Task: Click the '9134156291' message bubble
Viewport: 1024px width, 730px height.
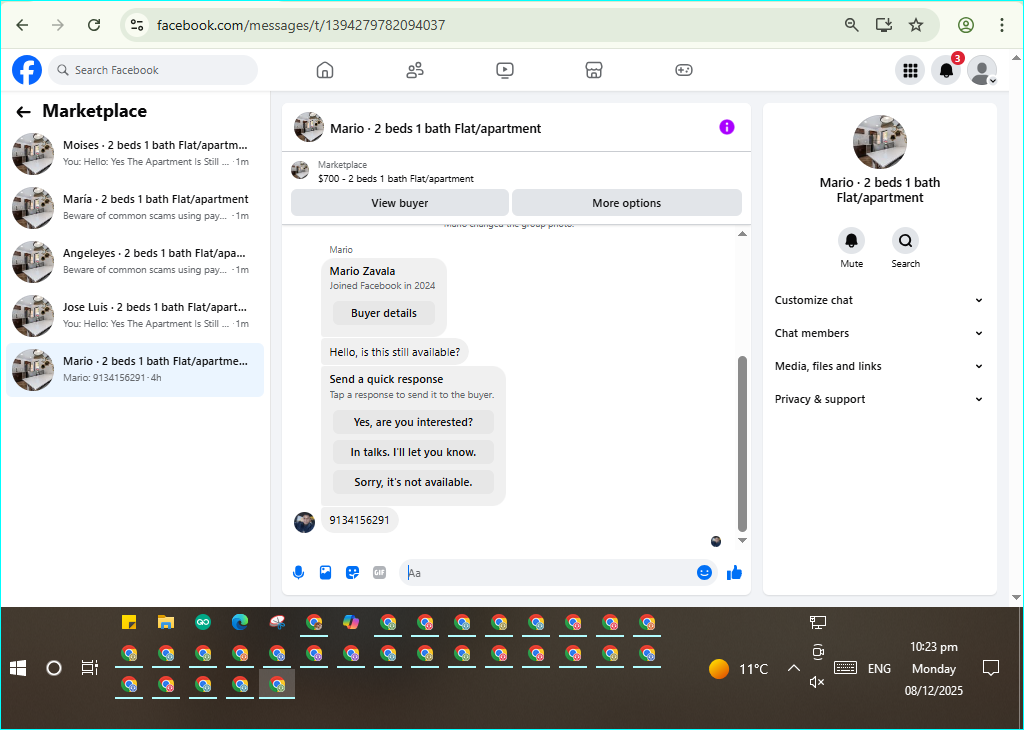Action: [359, 520]
